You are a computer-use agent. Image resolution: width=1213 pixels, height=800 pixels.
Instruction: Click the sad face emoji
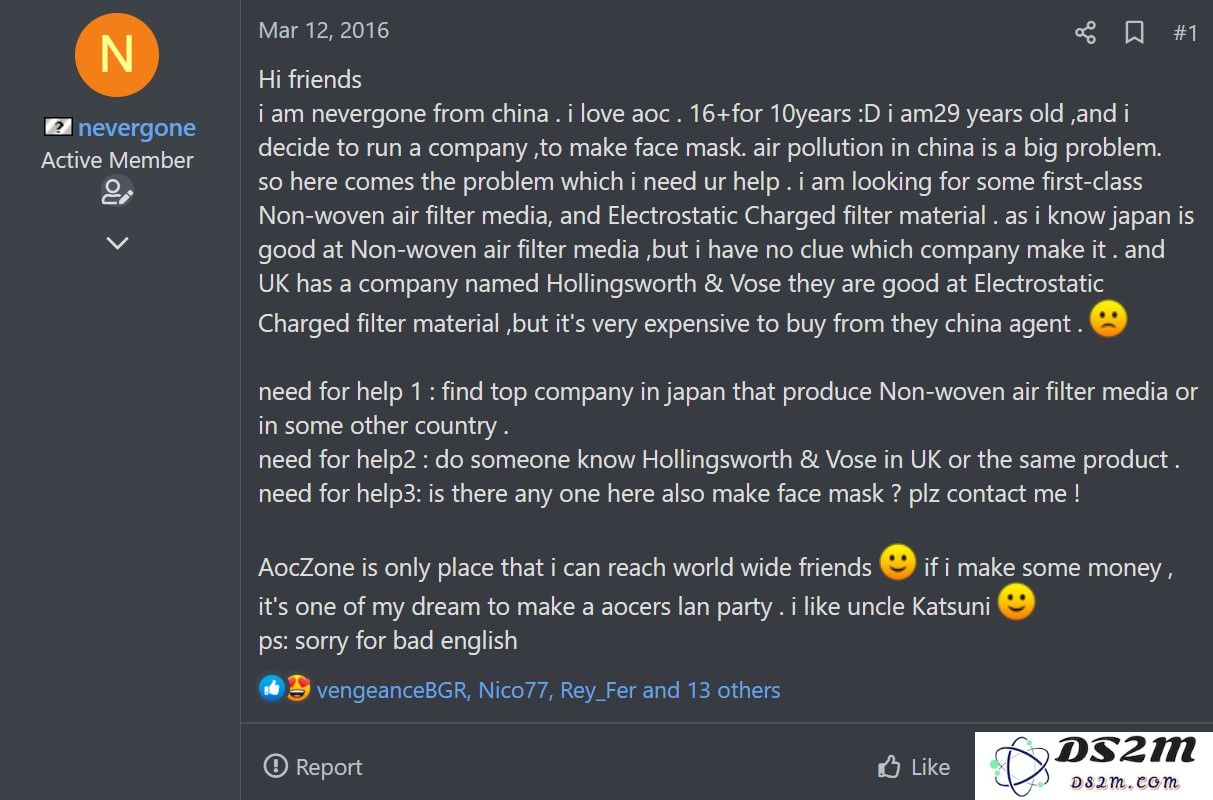coord(1109,319)
